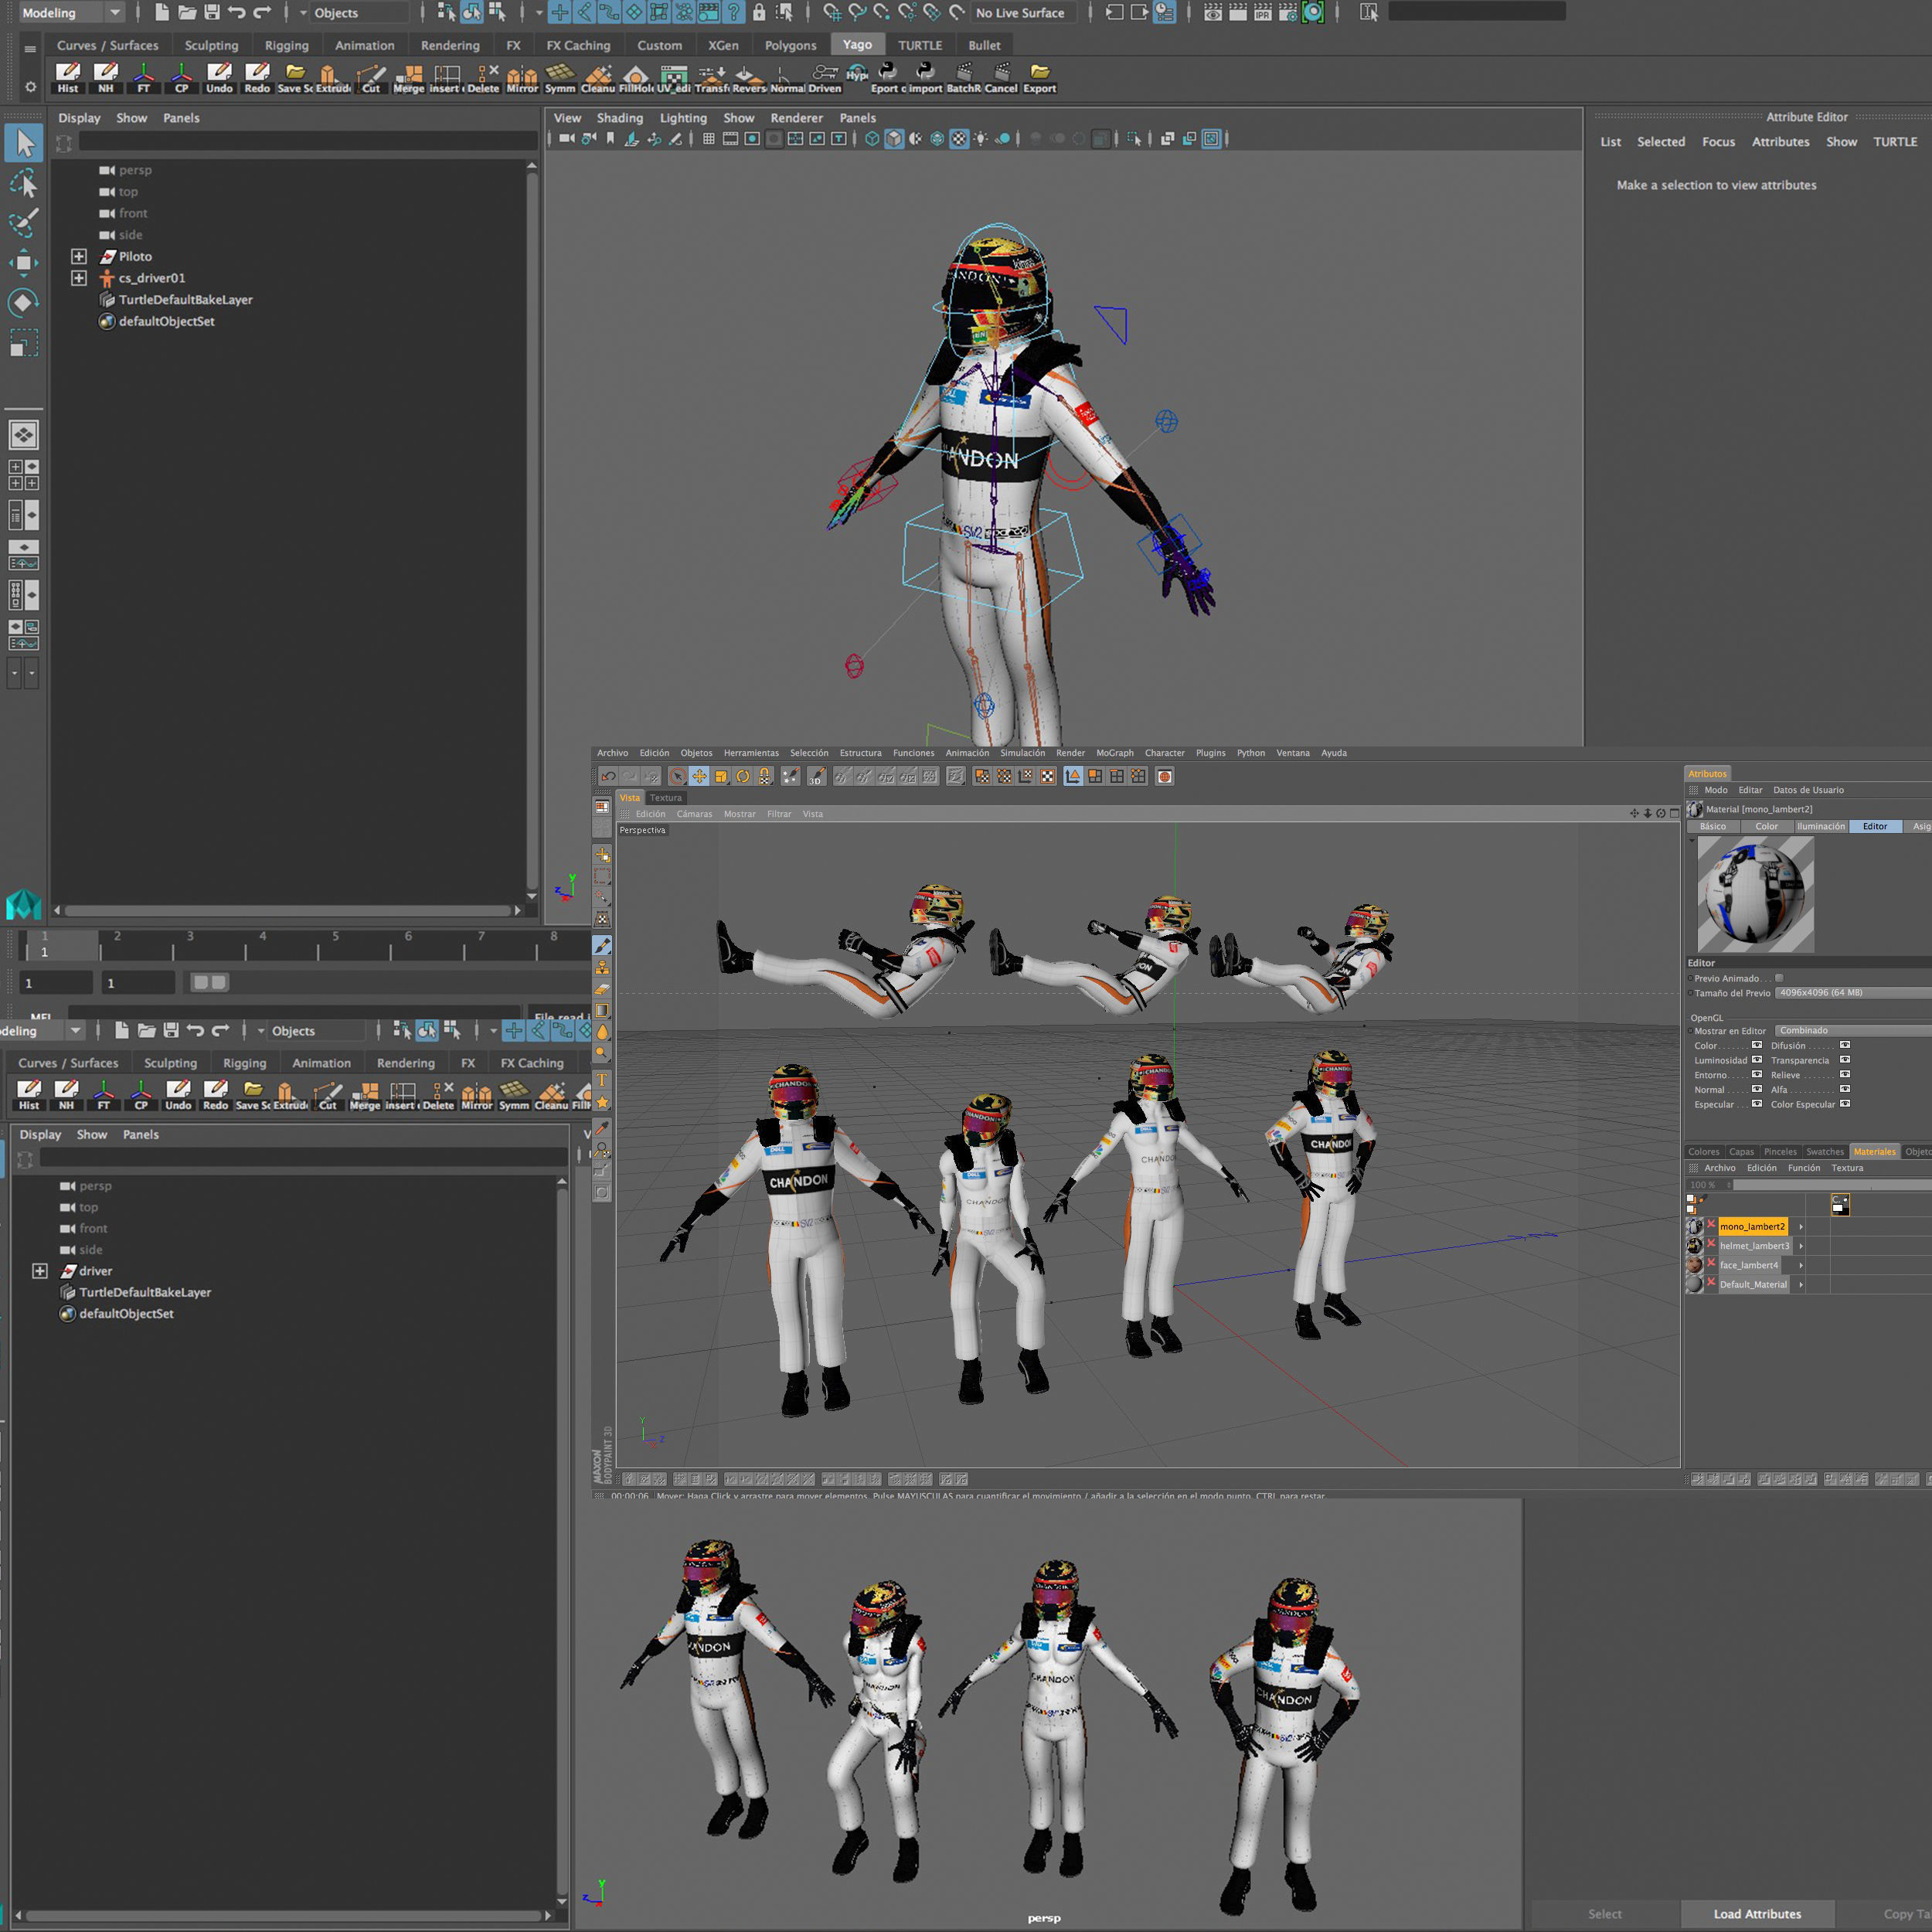Select the Lasso tool in left toolbox
1932x1932 pixels.
coord(24,183)
